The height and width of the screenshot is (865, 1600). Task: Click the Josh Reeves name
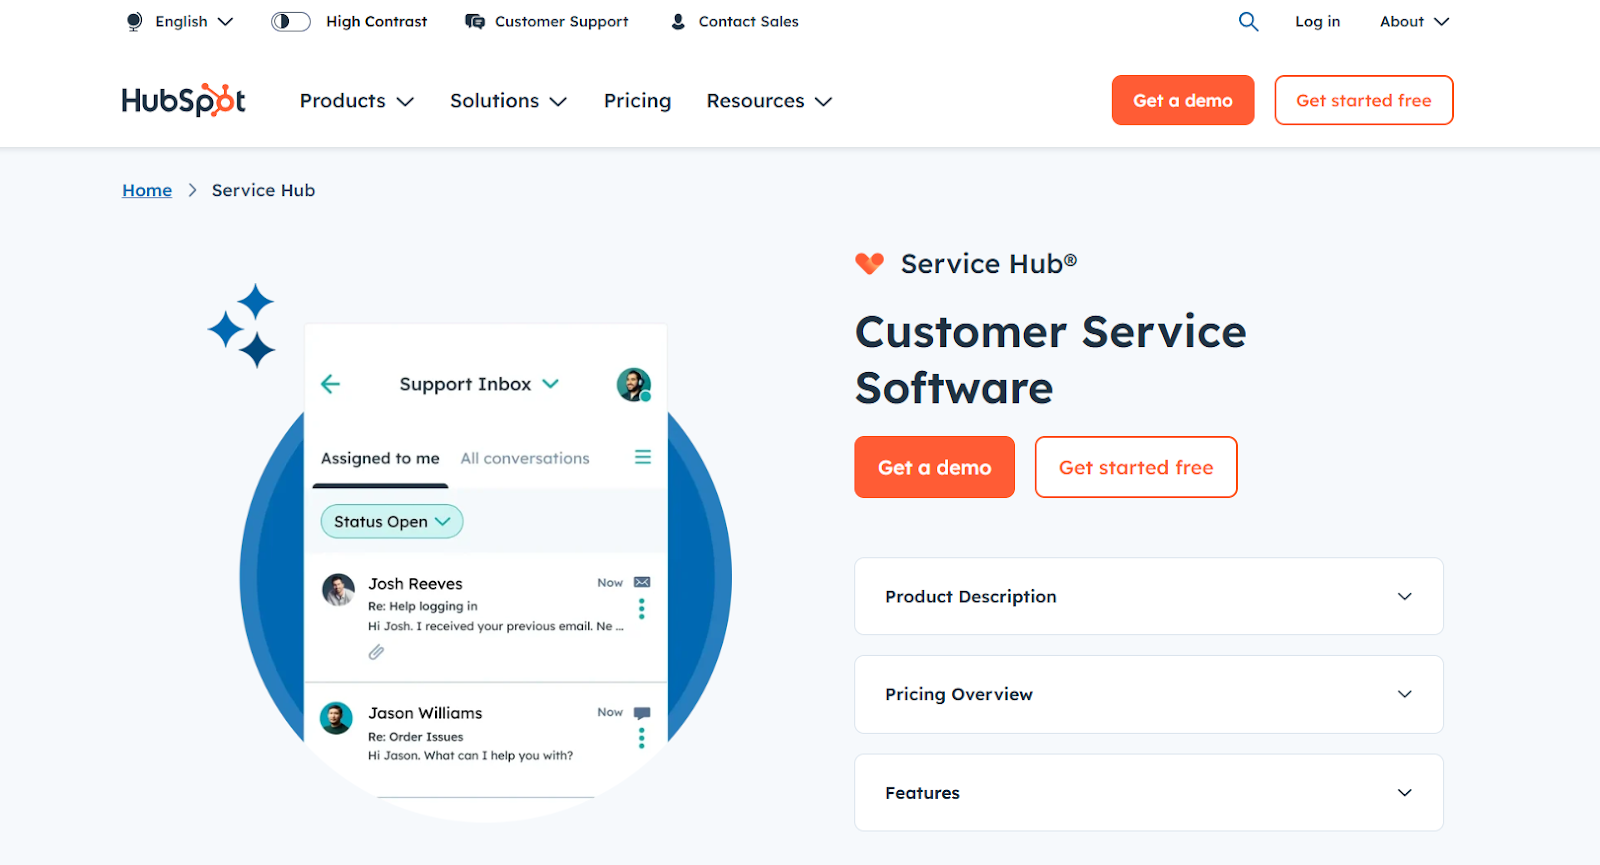tap(415, 584)
